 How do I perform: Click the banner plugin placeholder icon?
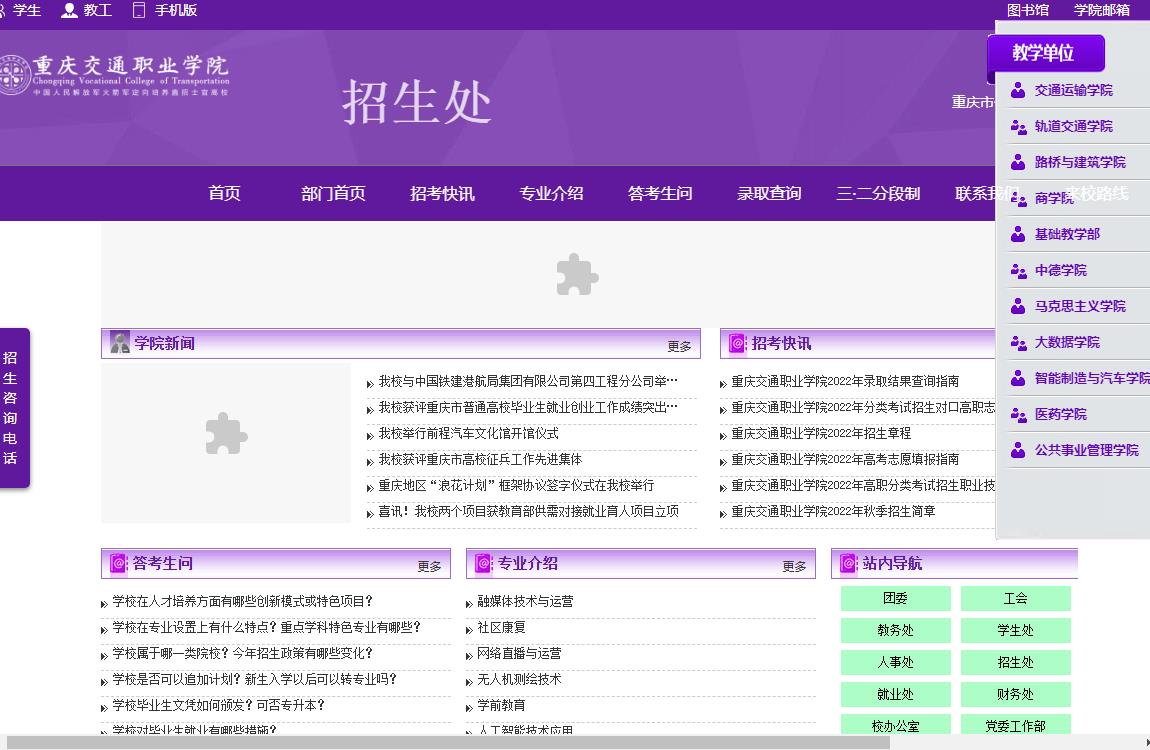tap(577, 274)
